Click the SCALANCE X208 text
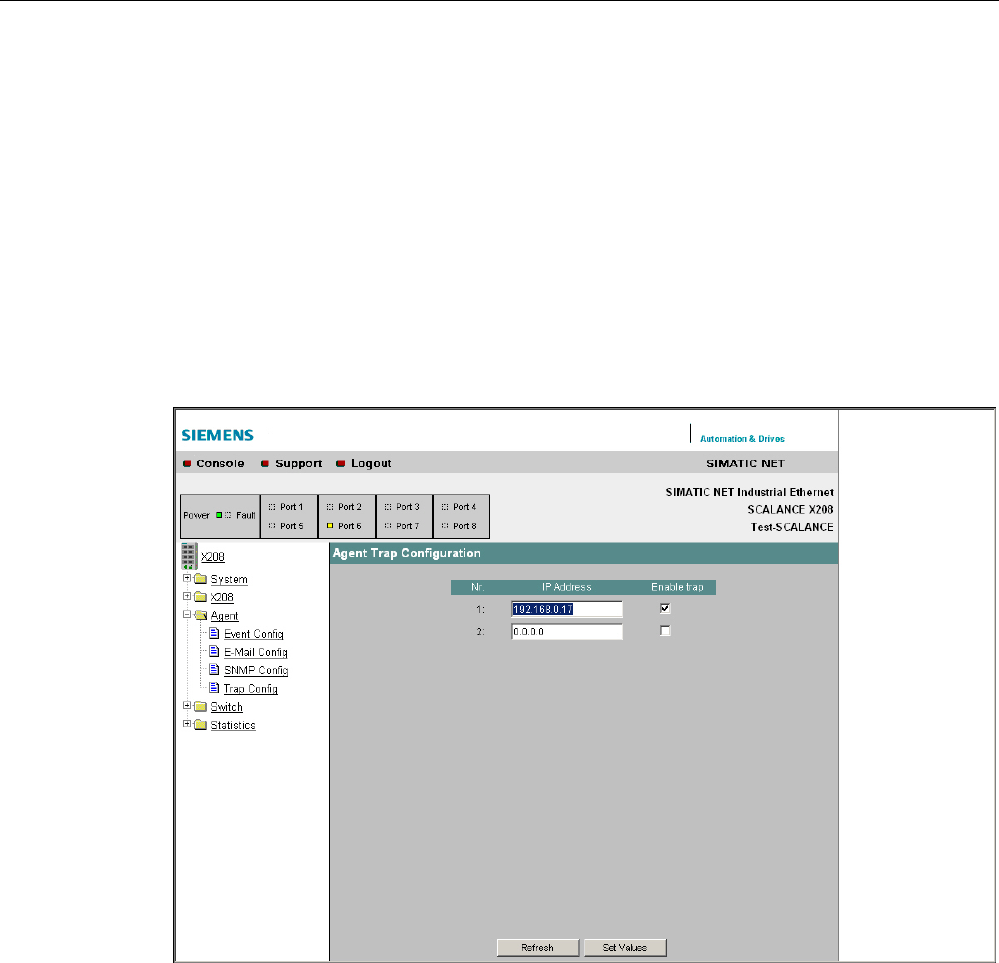The image size is (999, 963). [x=790, y=509]
